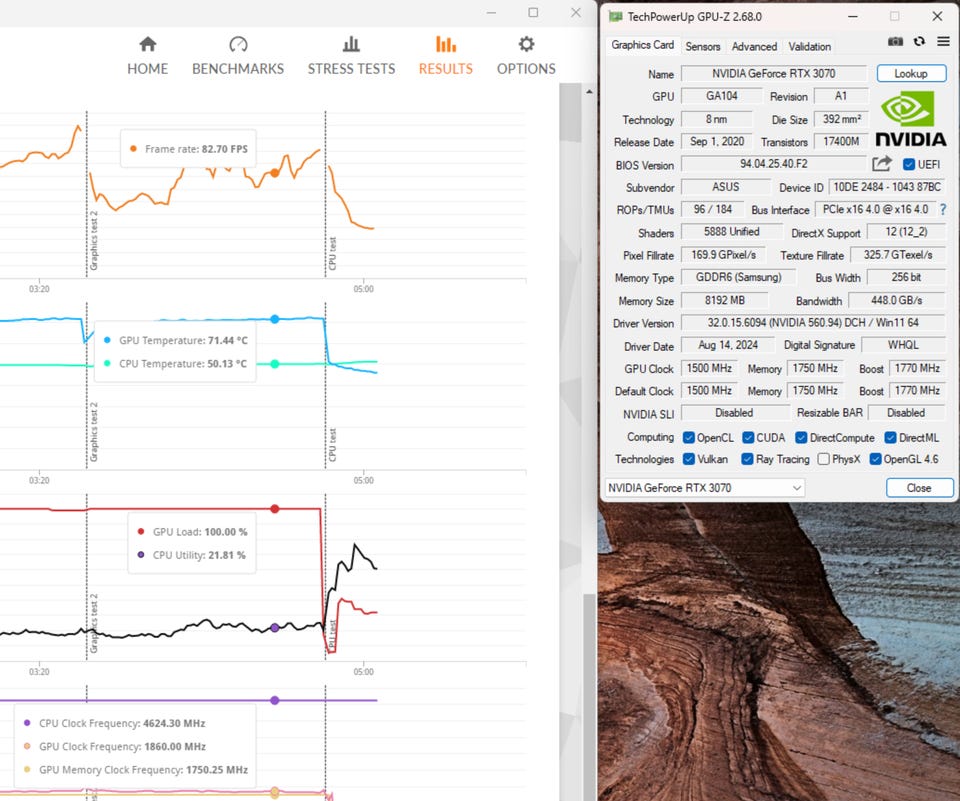
Task: Expand the NVIDIA GeForce RTX 3070 GPU dropdown
Action: tap(704, 488)
